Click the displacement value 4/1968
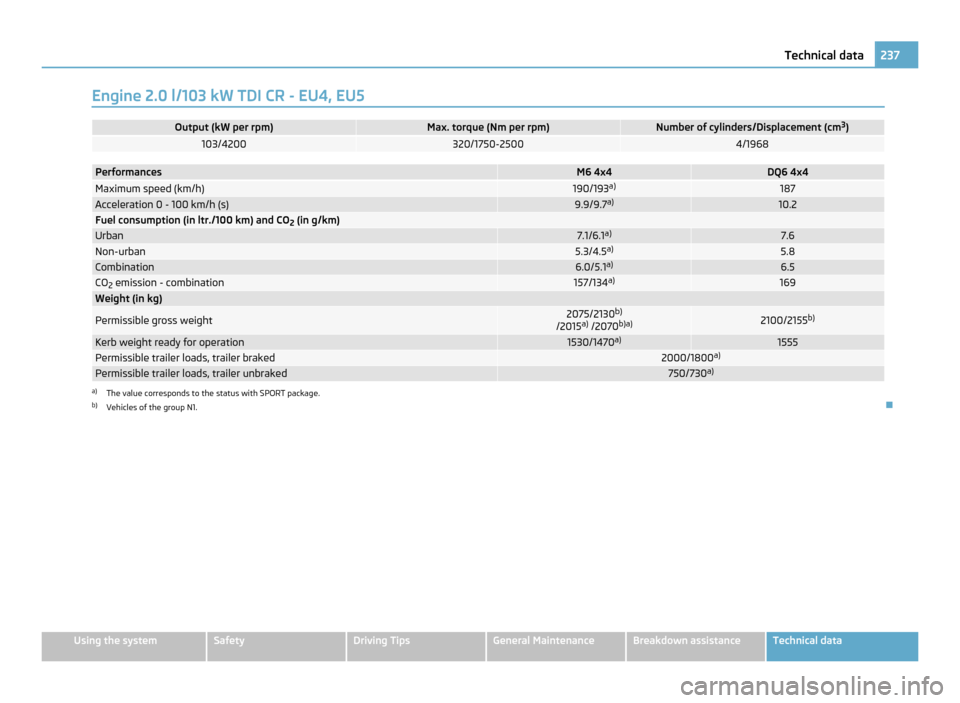This screenshot has width=960, height=703. [752, 144]
